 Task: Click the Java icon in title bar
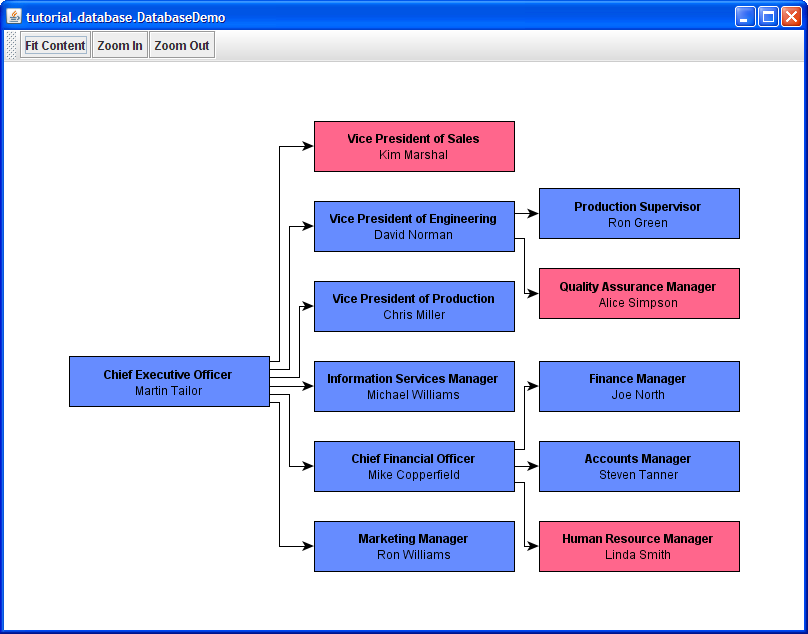(x=14, y=17)
